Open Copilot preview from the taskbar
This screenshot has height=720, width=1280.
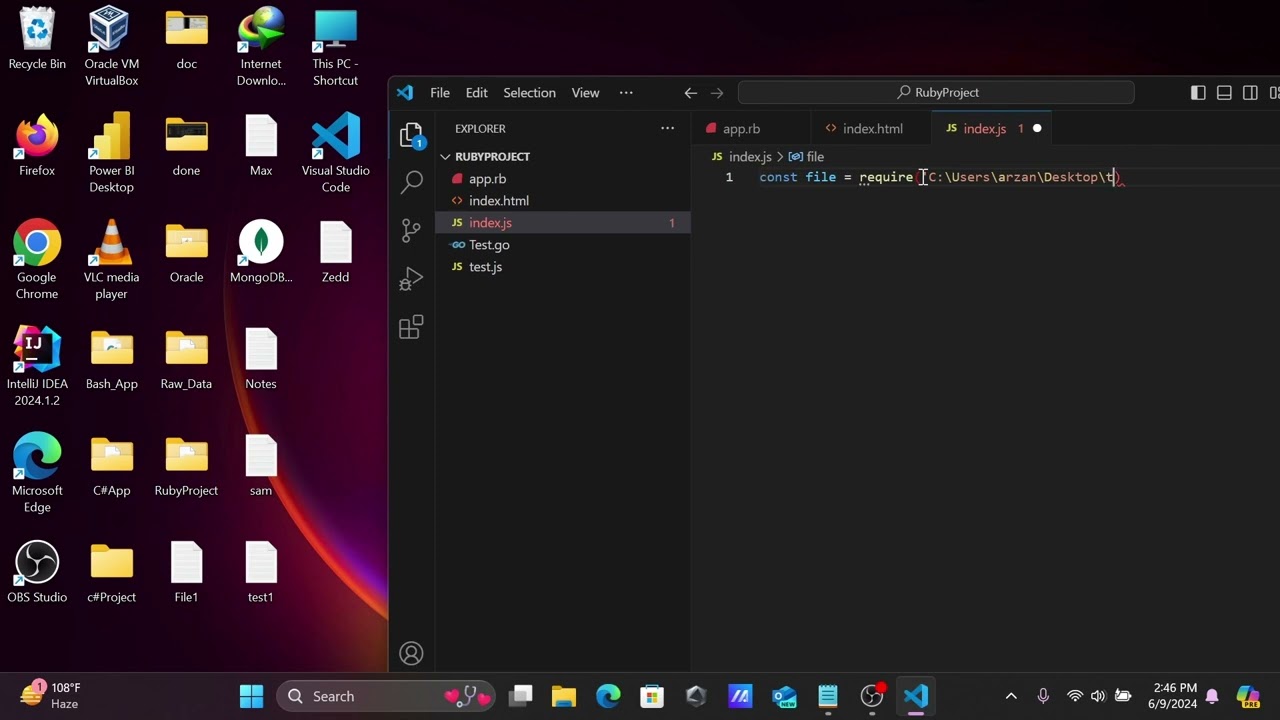[1247, 696]
